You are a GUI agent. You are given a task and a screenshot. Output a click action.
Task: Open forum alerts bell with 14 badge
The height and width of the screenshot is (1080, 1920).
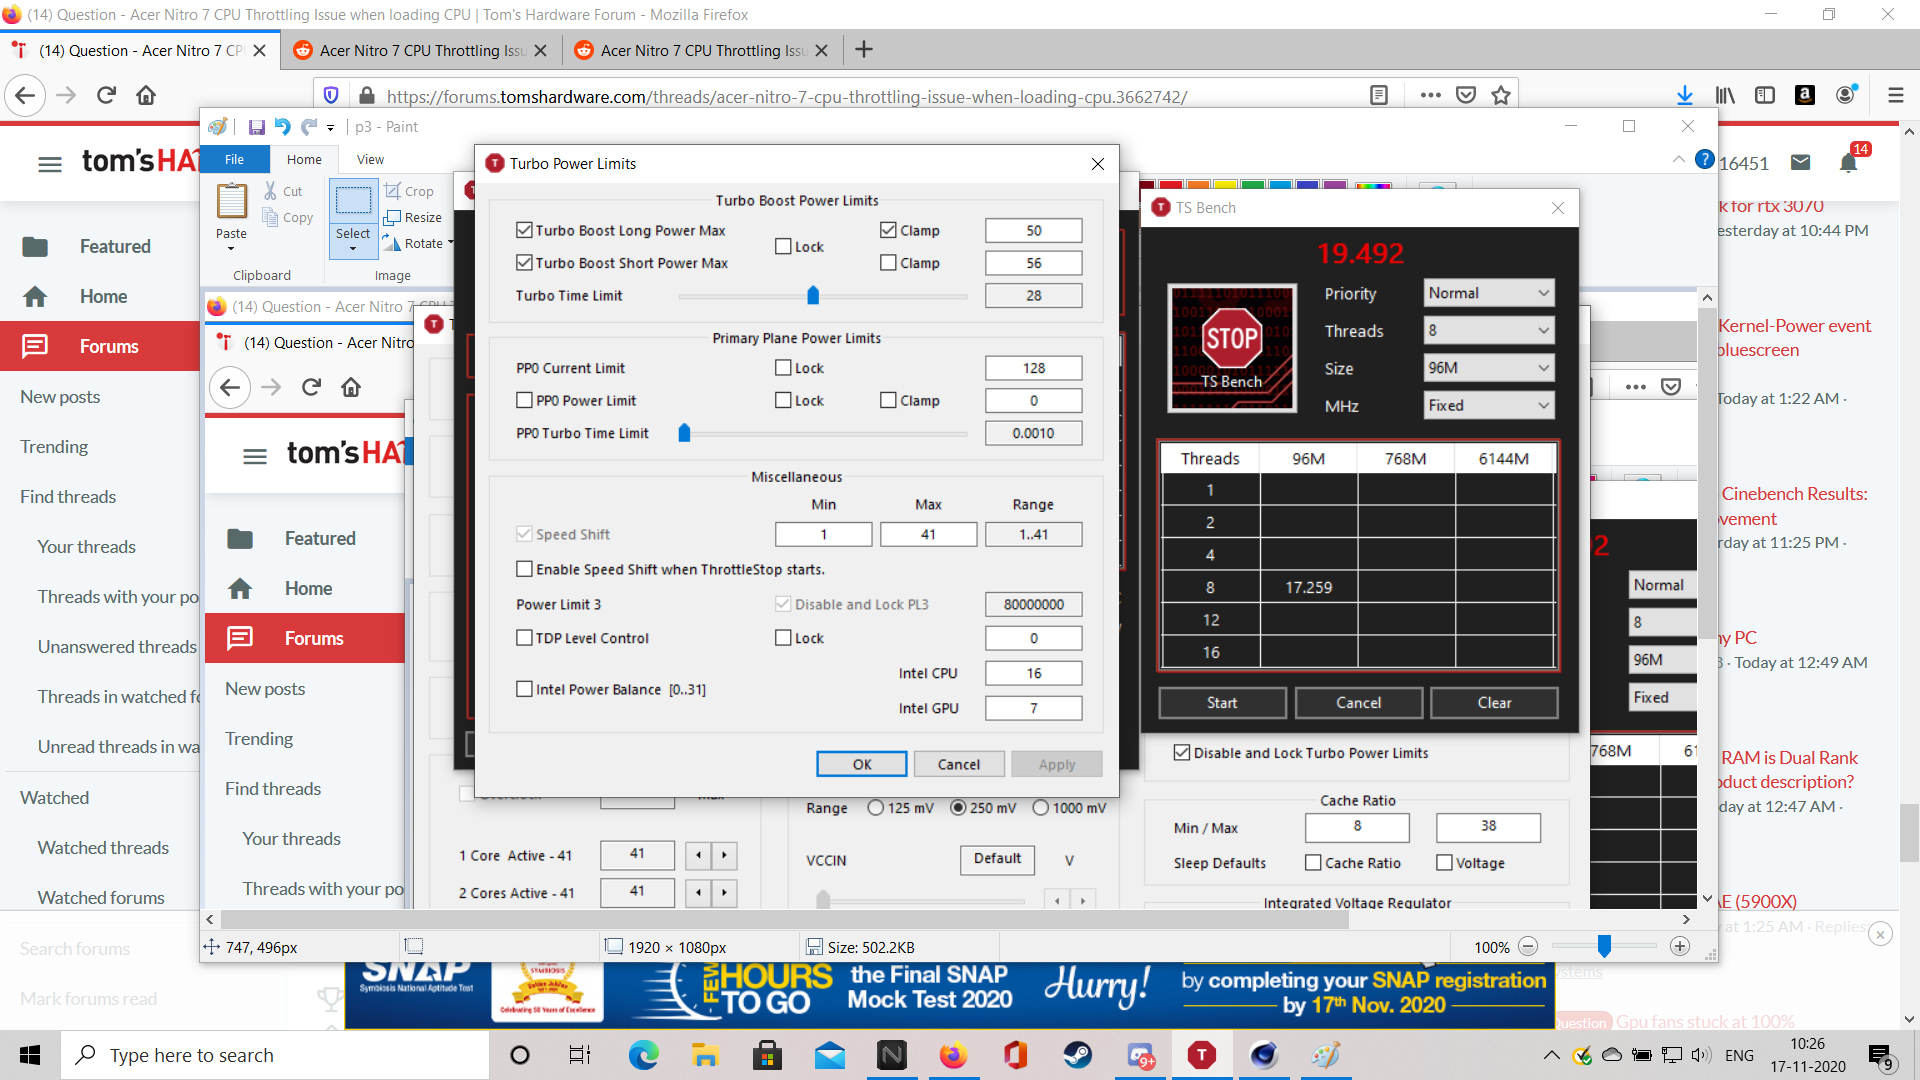coord(1849,162)
